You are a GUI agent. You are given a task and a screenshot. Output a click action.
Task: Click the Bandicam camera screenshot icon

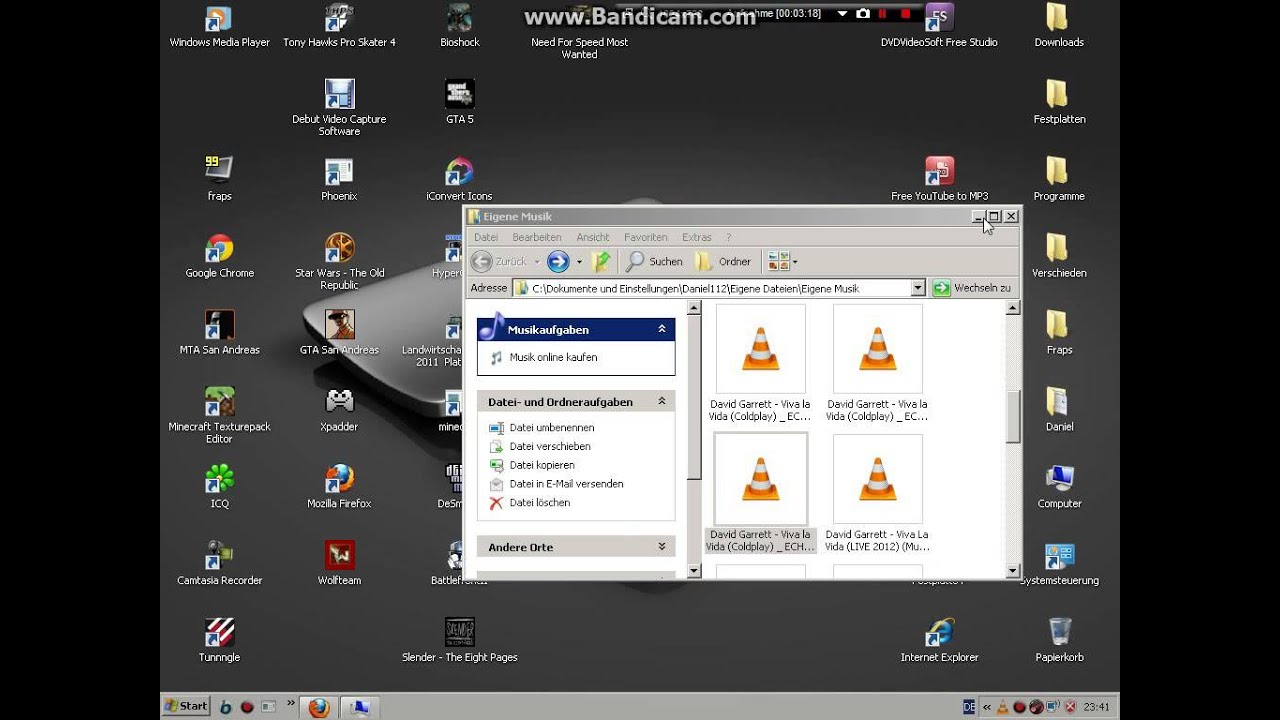(x=863, y=14)
